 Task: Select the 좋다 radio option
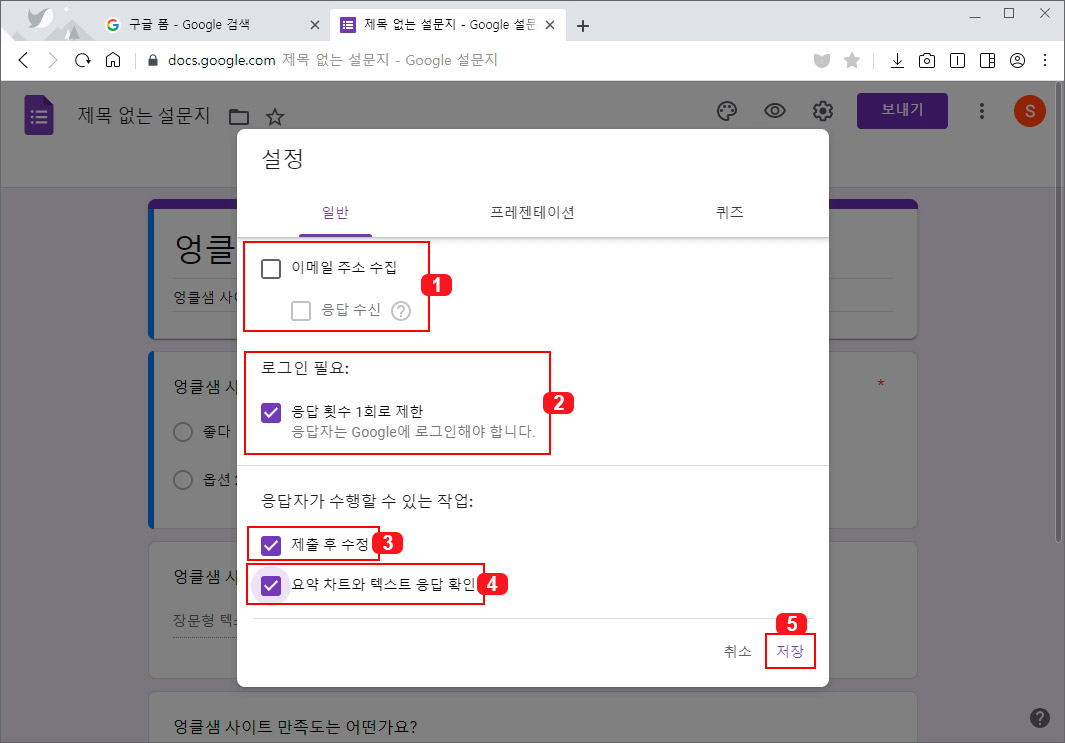[x=182, y=431]
